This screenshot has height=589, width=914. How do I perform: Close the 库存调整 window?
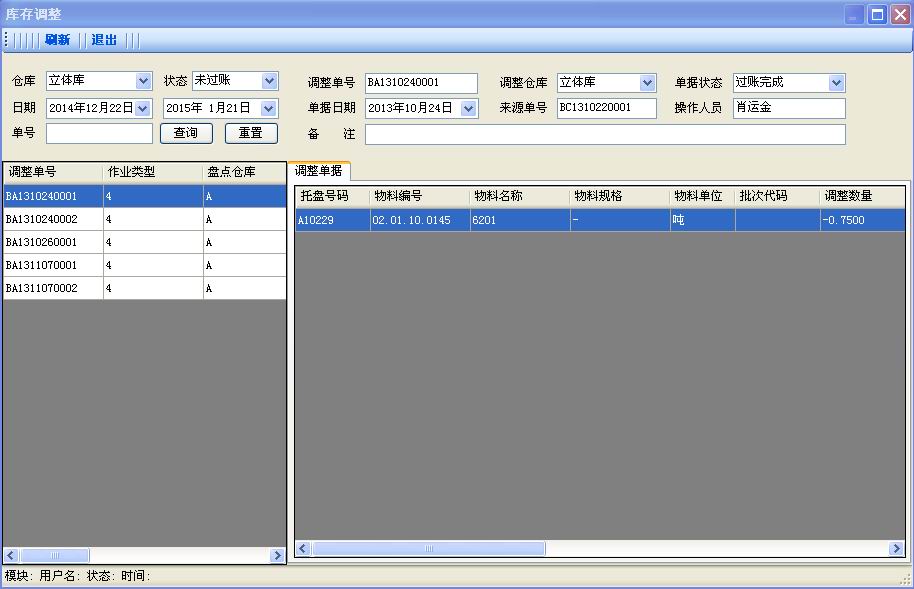coord(900,15)
